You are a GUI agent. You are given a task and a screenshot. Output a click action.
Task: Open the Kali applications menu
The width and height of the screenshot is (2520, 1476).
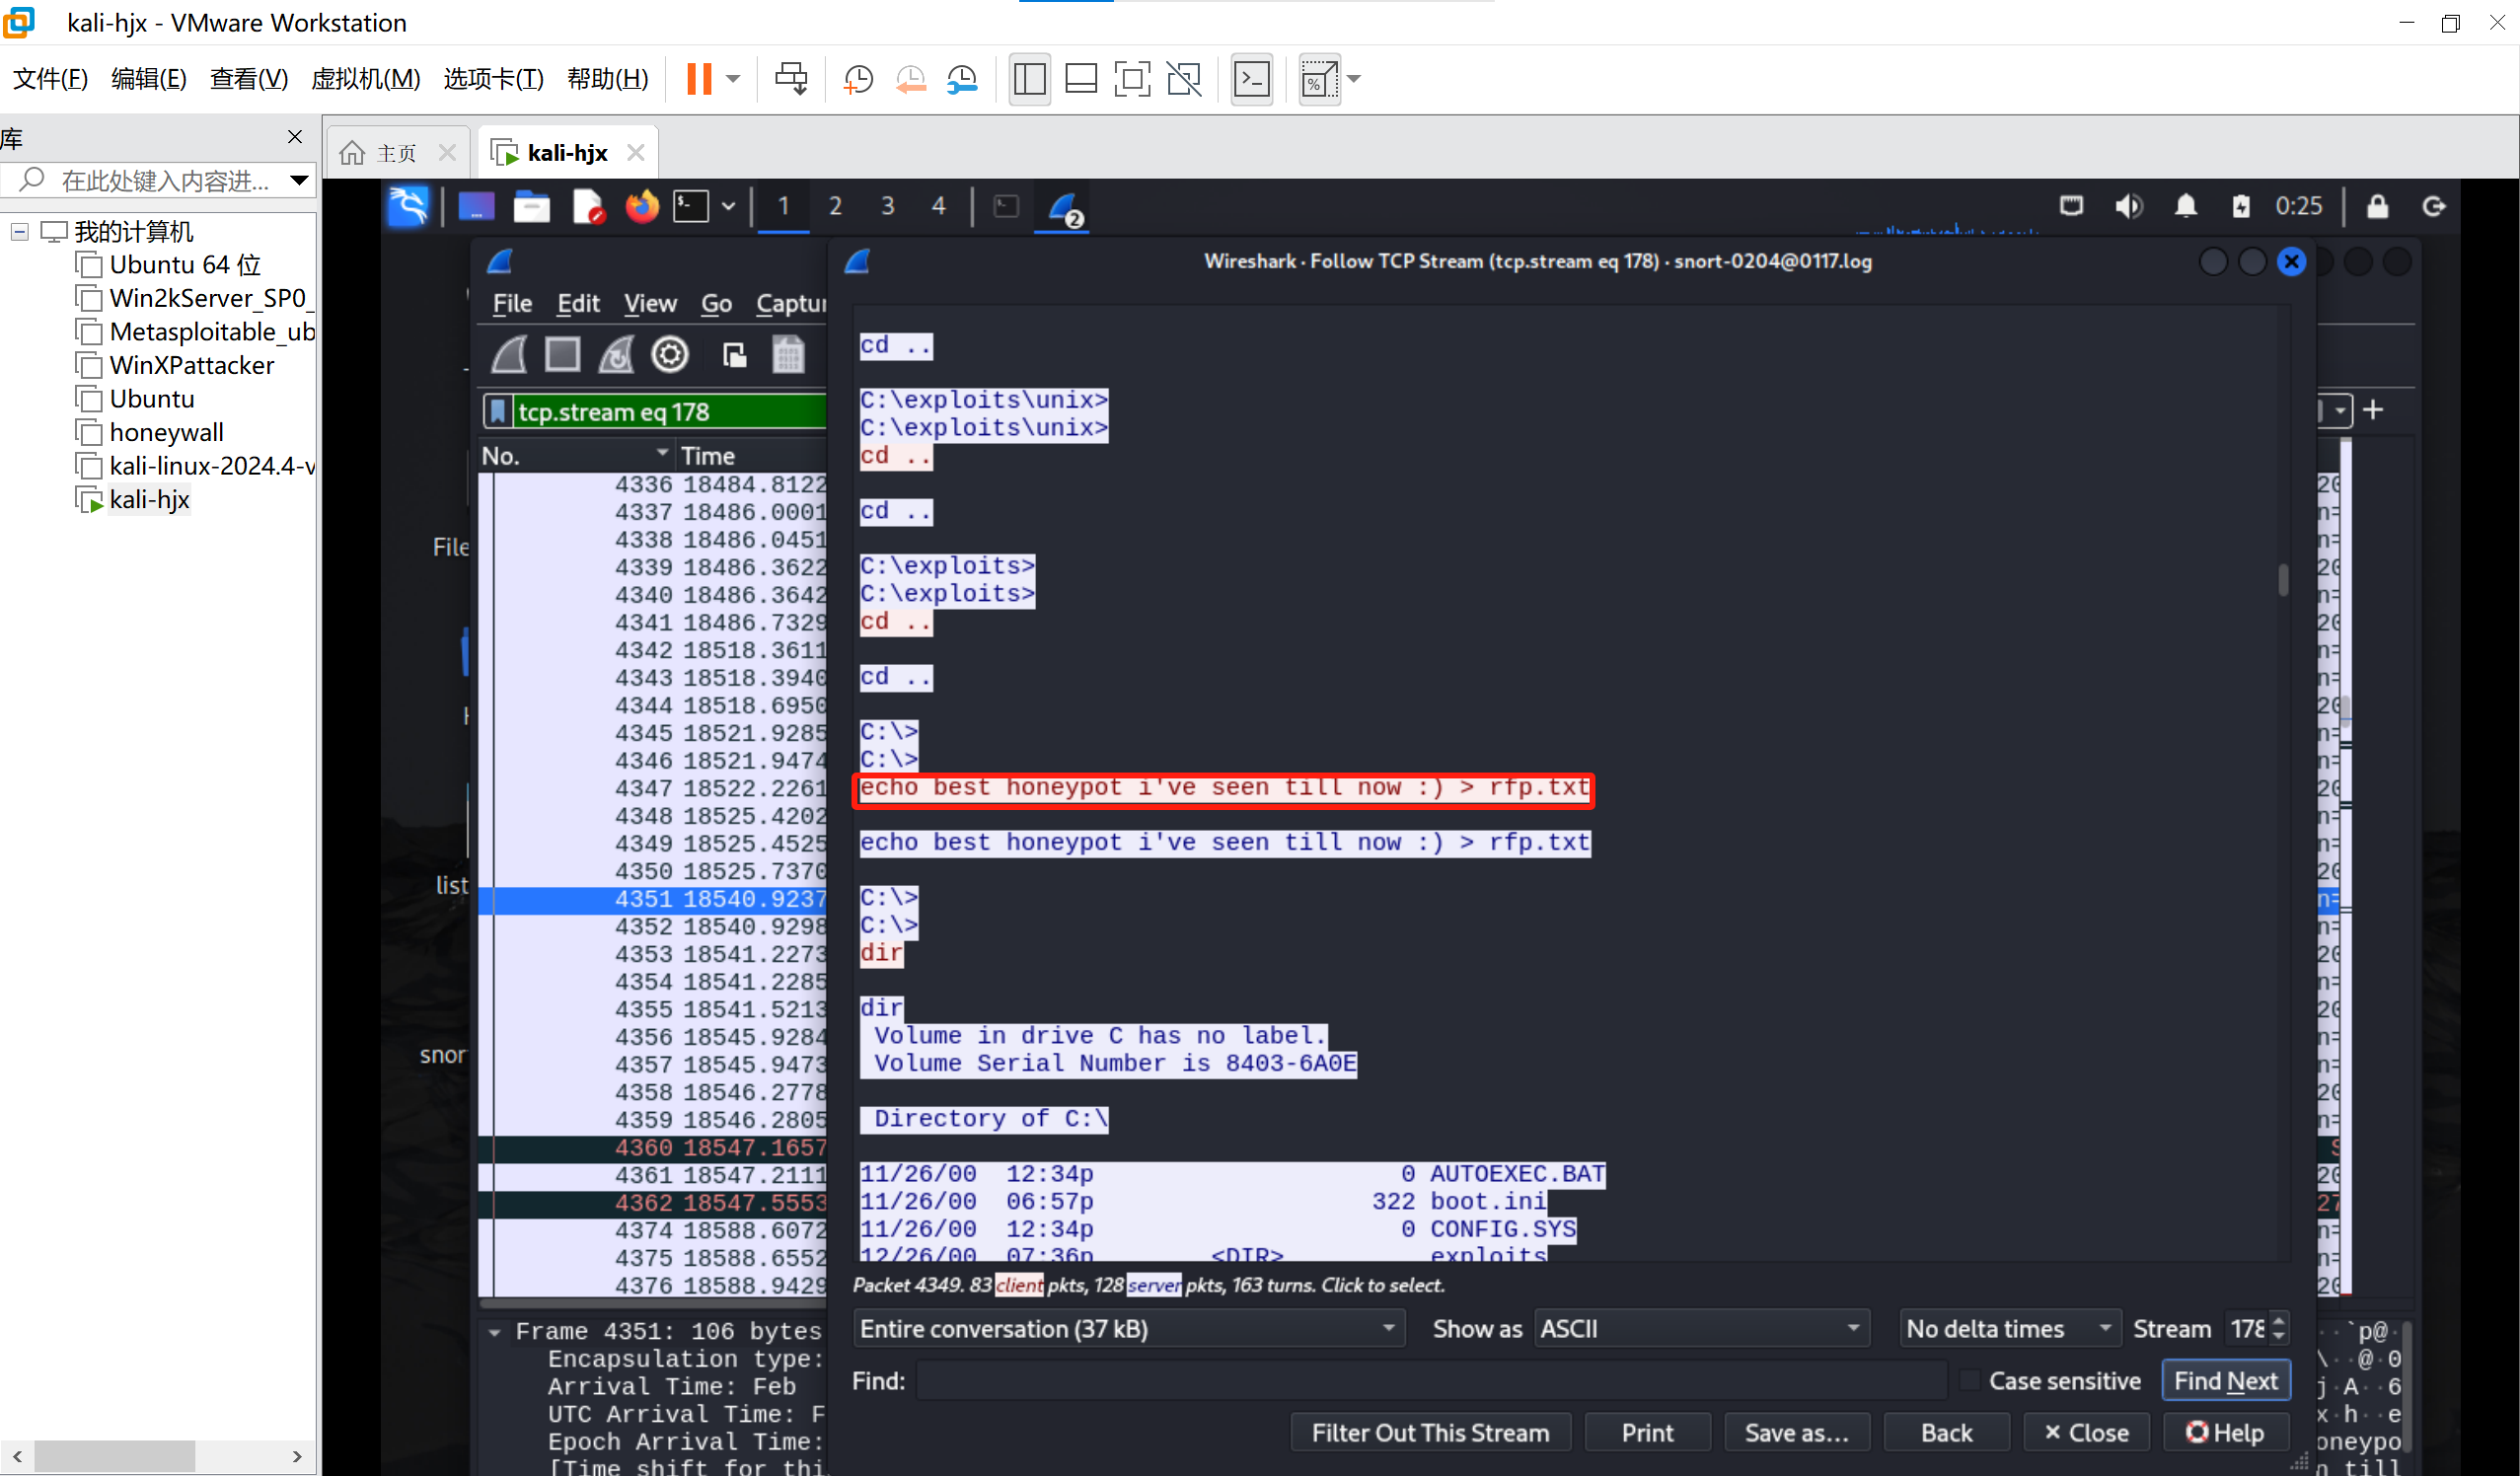pyautogui.click(x=408, y=207)
